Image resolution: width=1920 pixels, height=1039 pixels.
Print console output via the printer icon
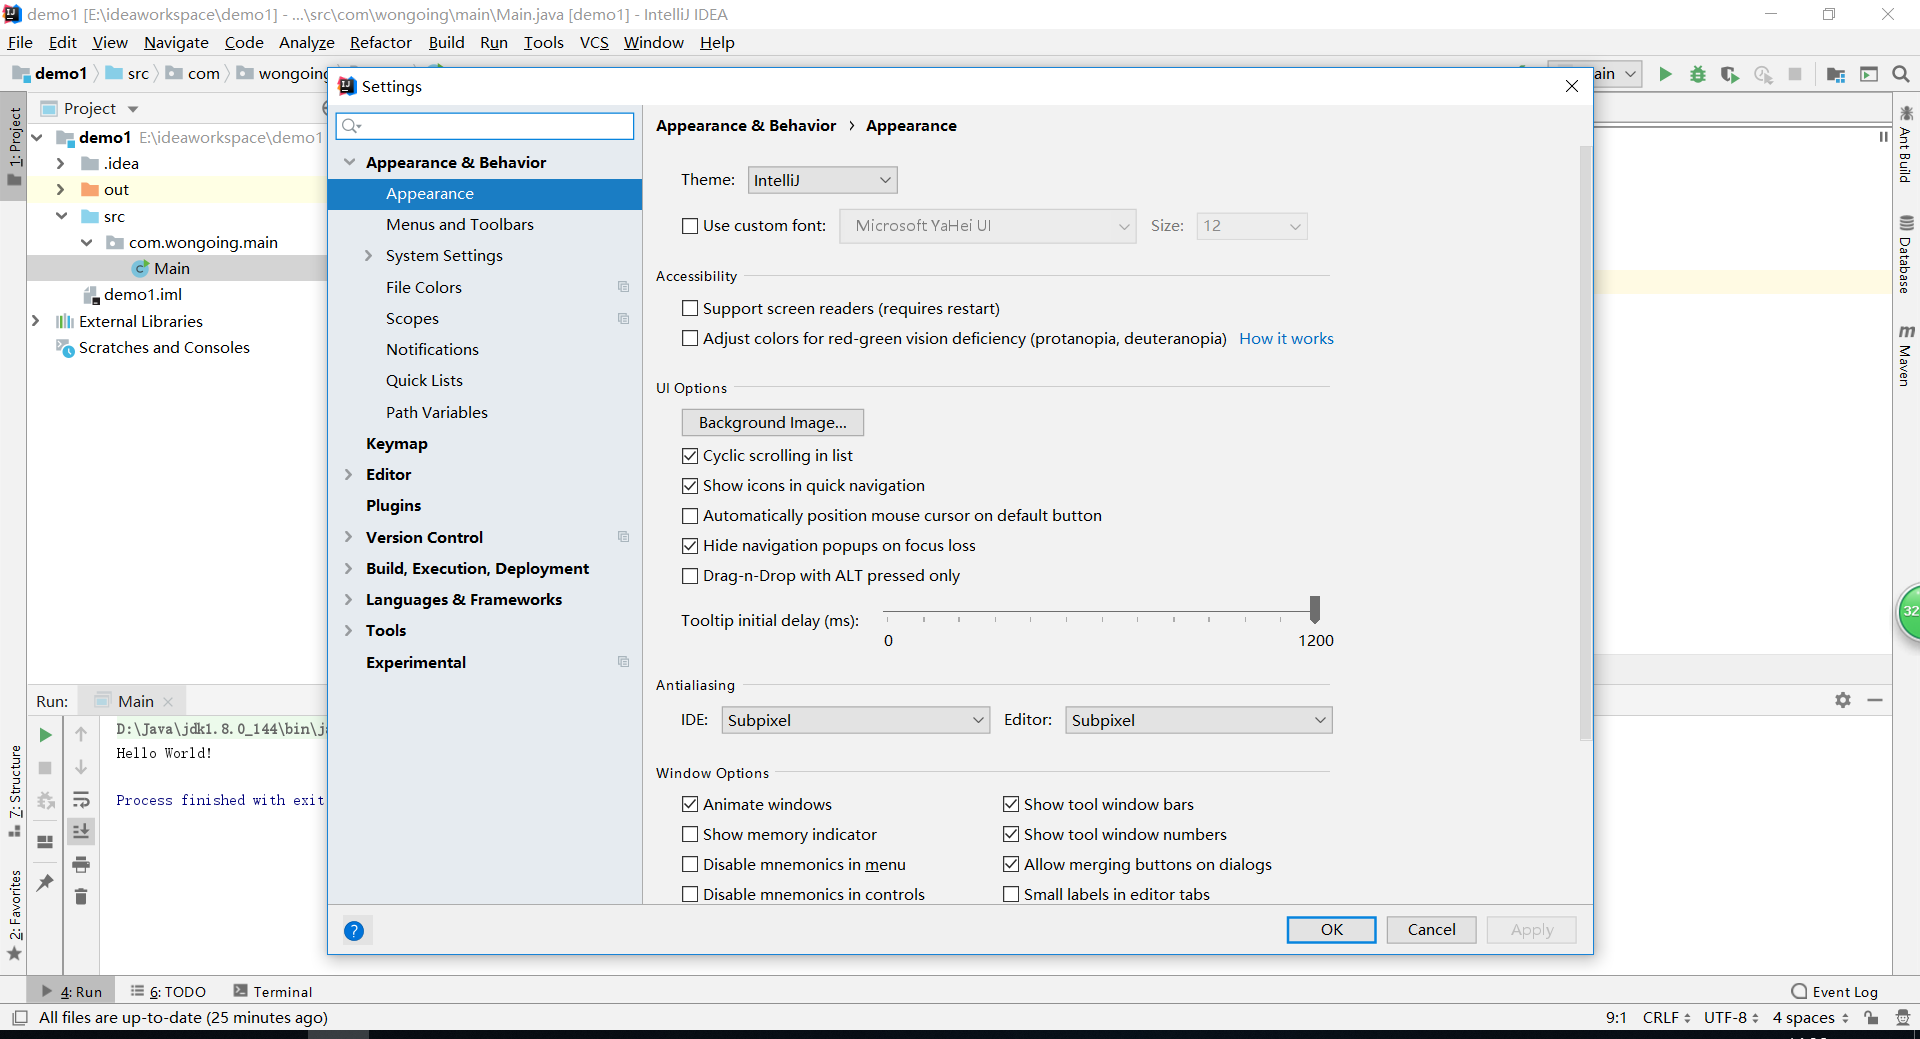click(x=81, y=865)
